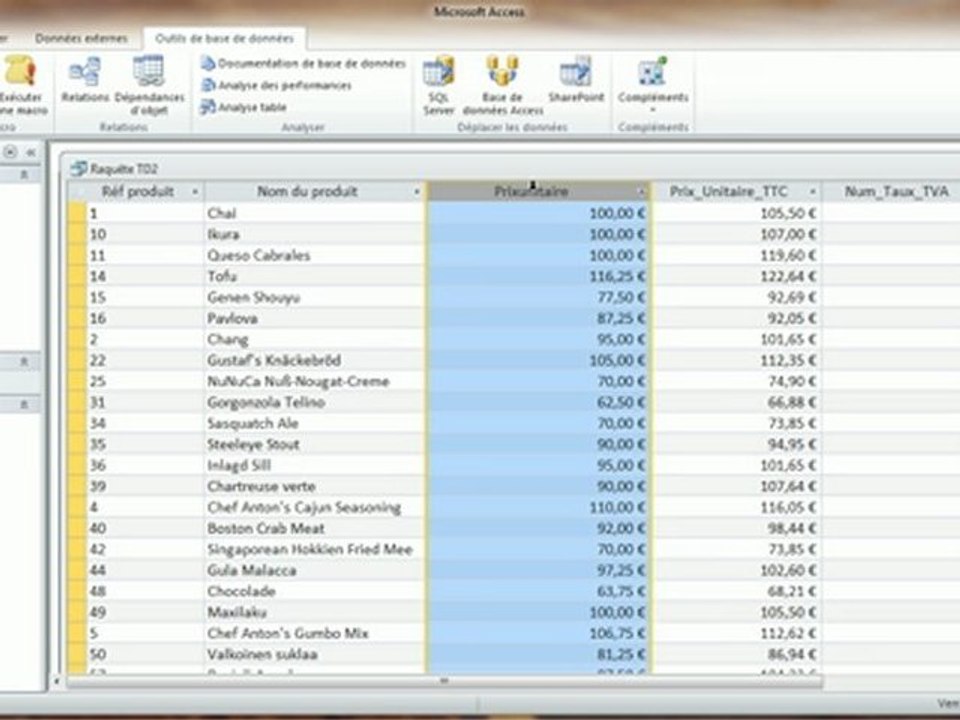960x720 pixels.
Task: Click the cell 'Gustaf's Knäckebröd'
Action: click(315, 361)
